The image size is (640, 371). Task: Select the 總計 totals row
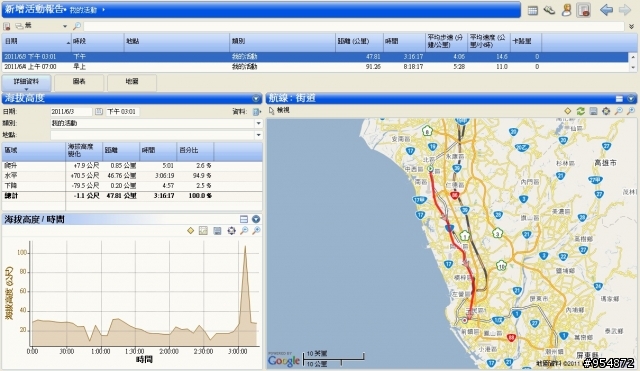(132, 196)
